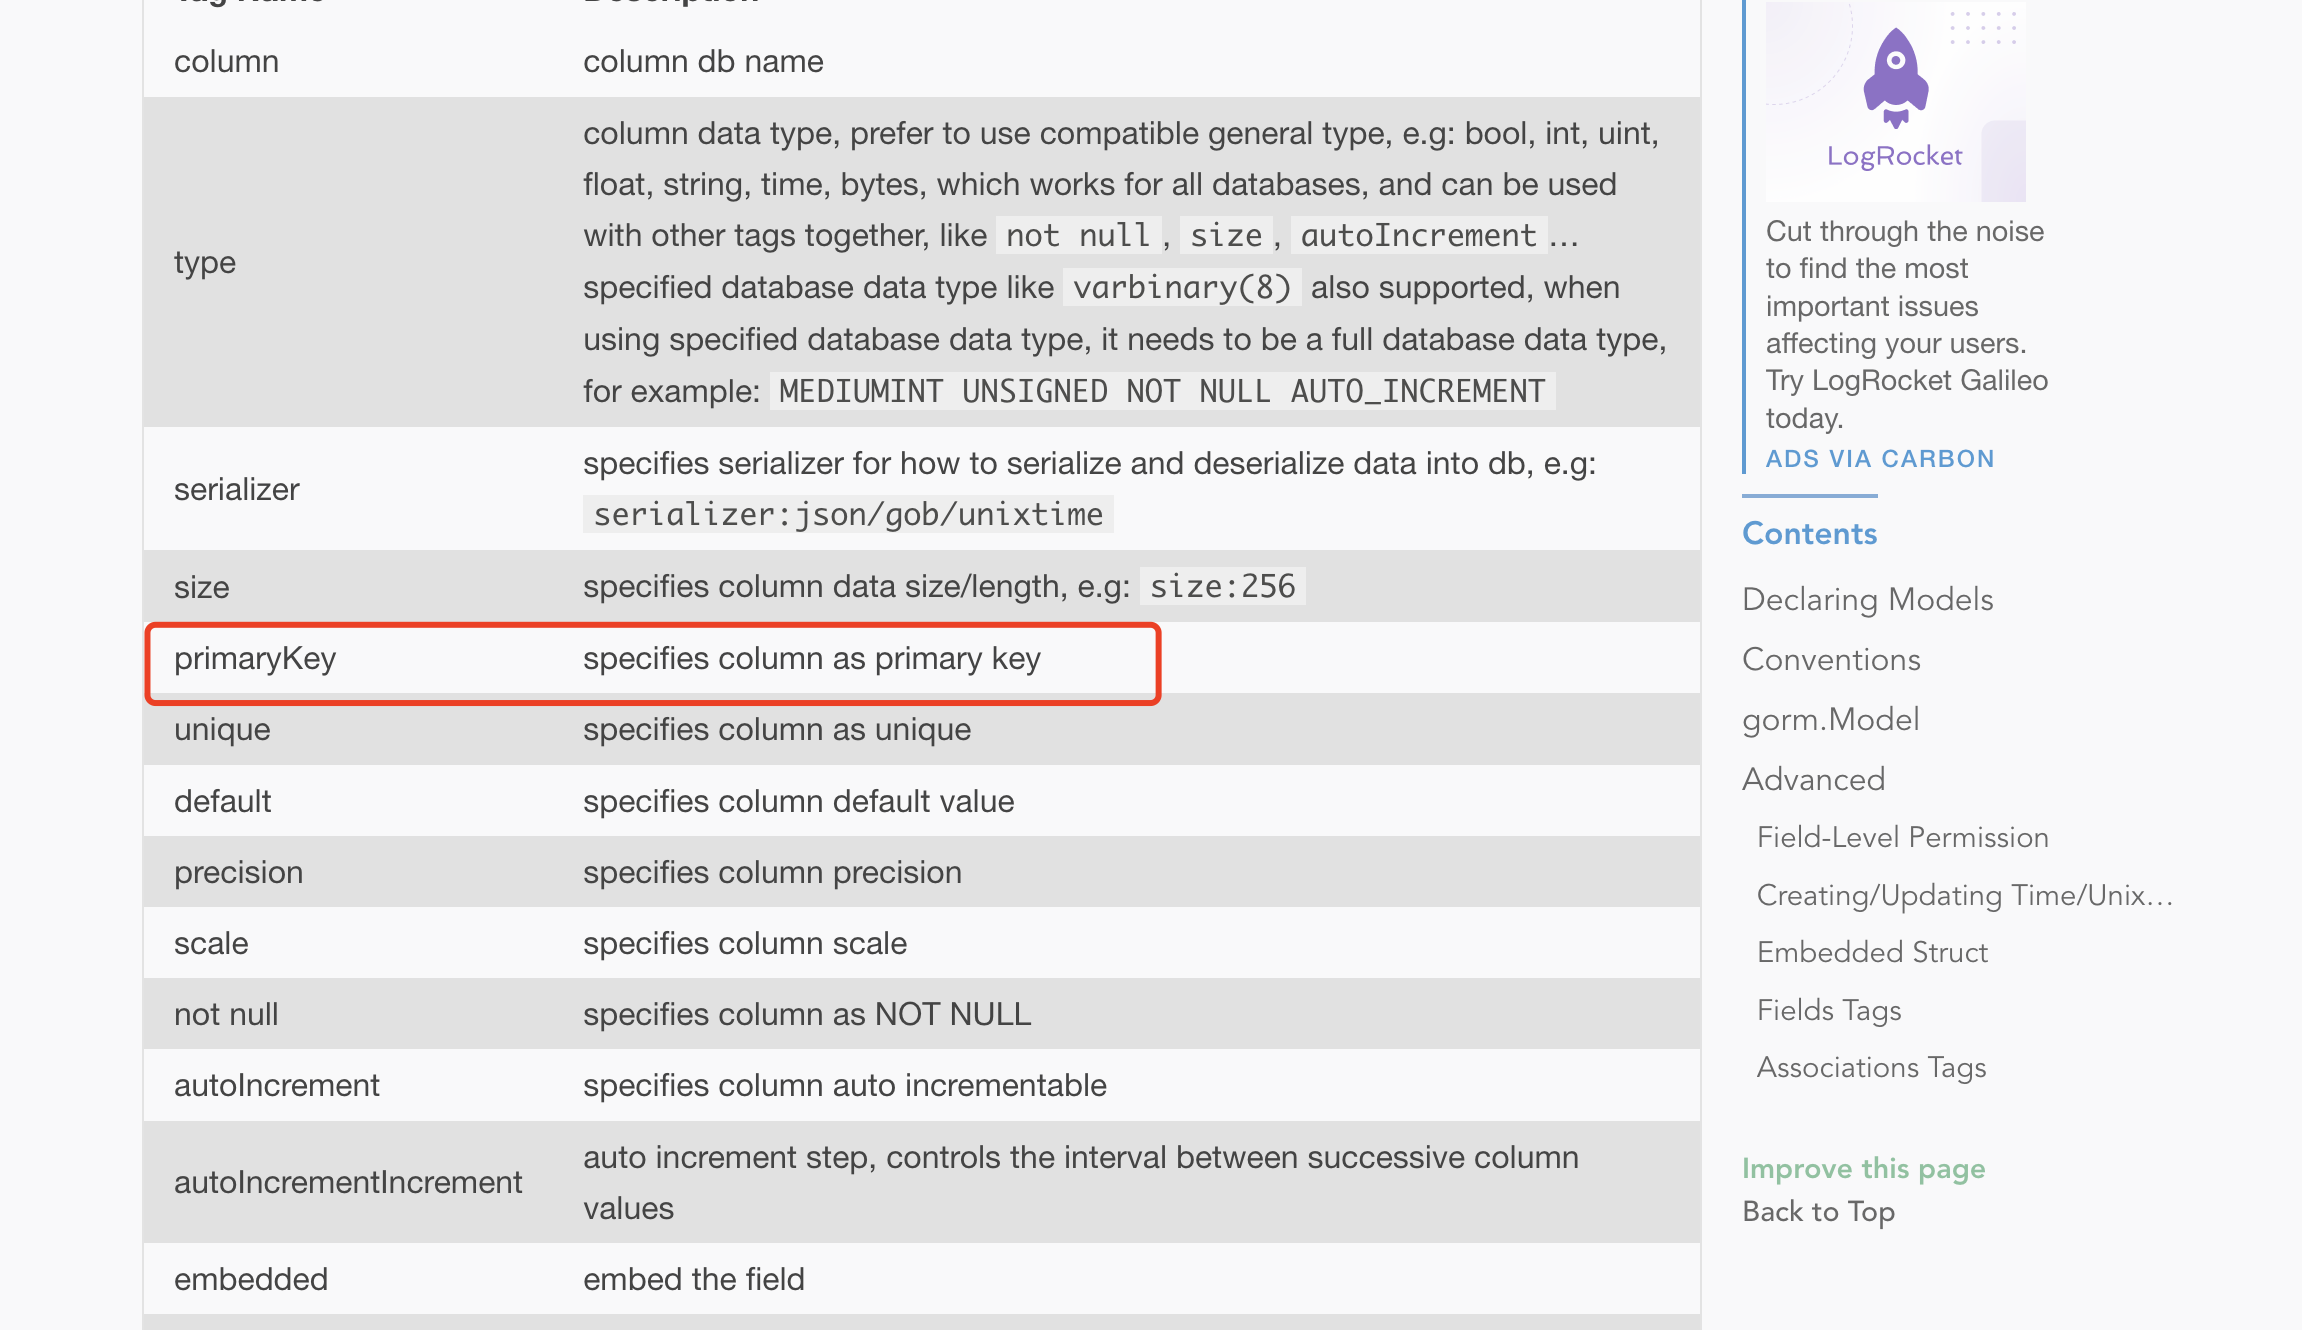The height and width of the screenshot is (1330, 2302).
Task: Click the serializer:json/gob/unixtime code snippet
Action: (848, 513)
